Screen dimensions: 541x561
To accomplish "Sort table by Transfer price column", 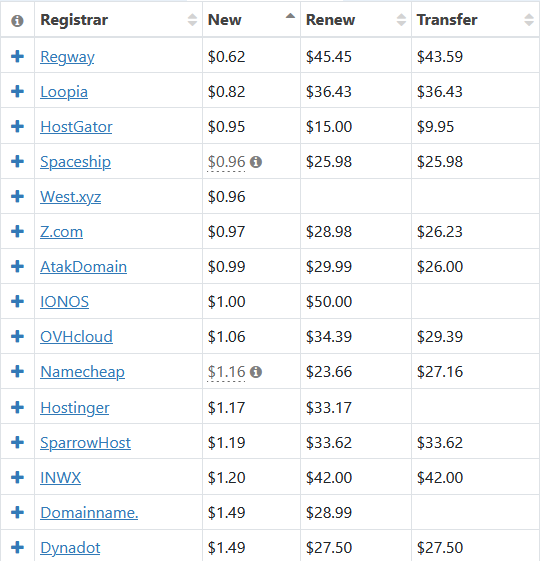I will (x=475, y=19).
